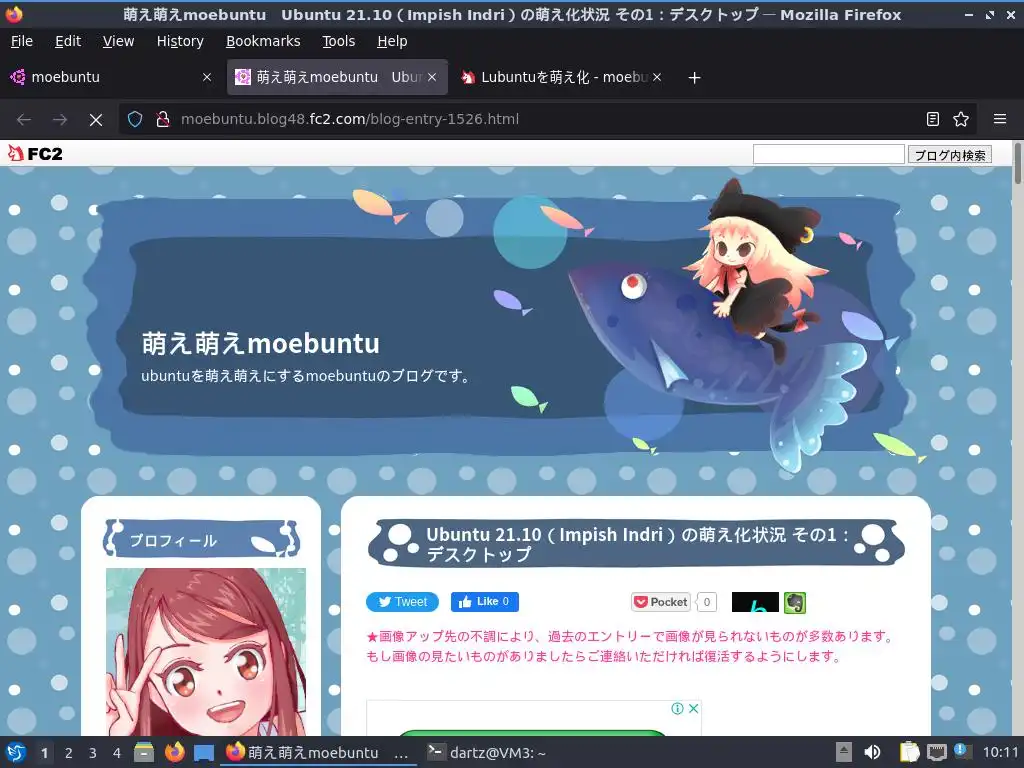The image size is (1024, 768).
Task: Open removable media eject tray icon
Action: [844, 753]
